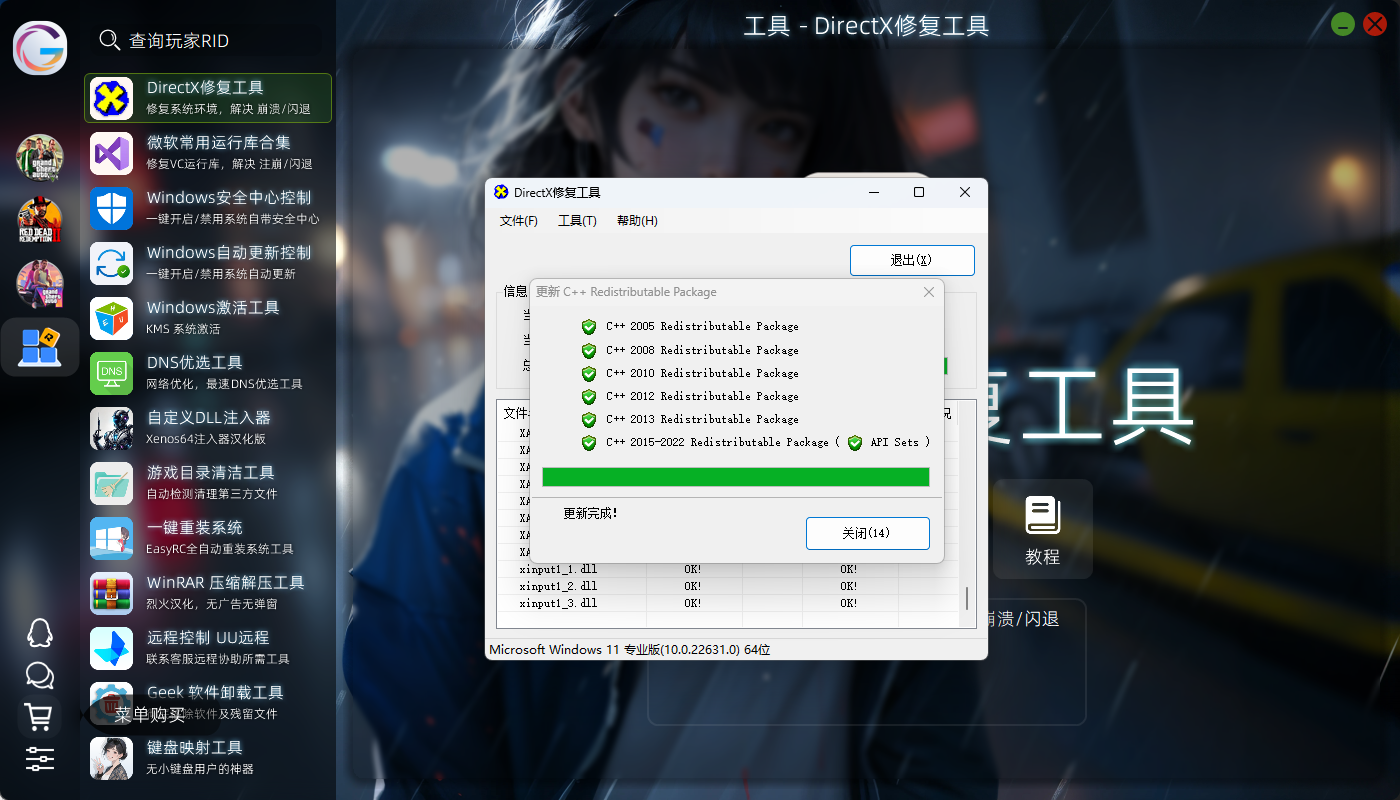Click the 关闭(14) button
1400x800 pixels.
[x=867, y=533]
